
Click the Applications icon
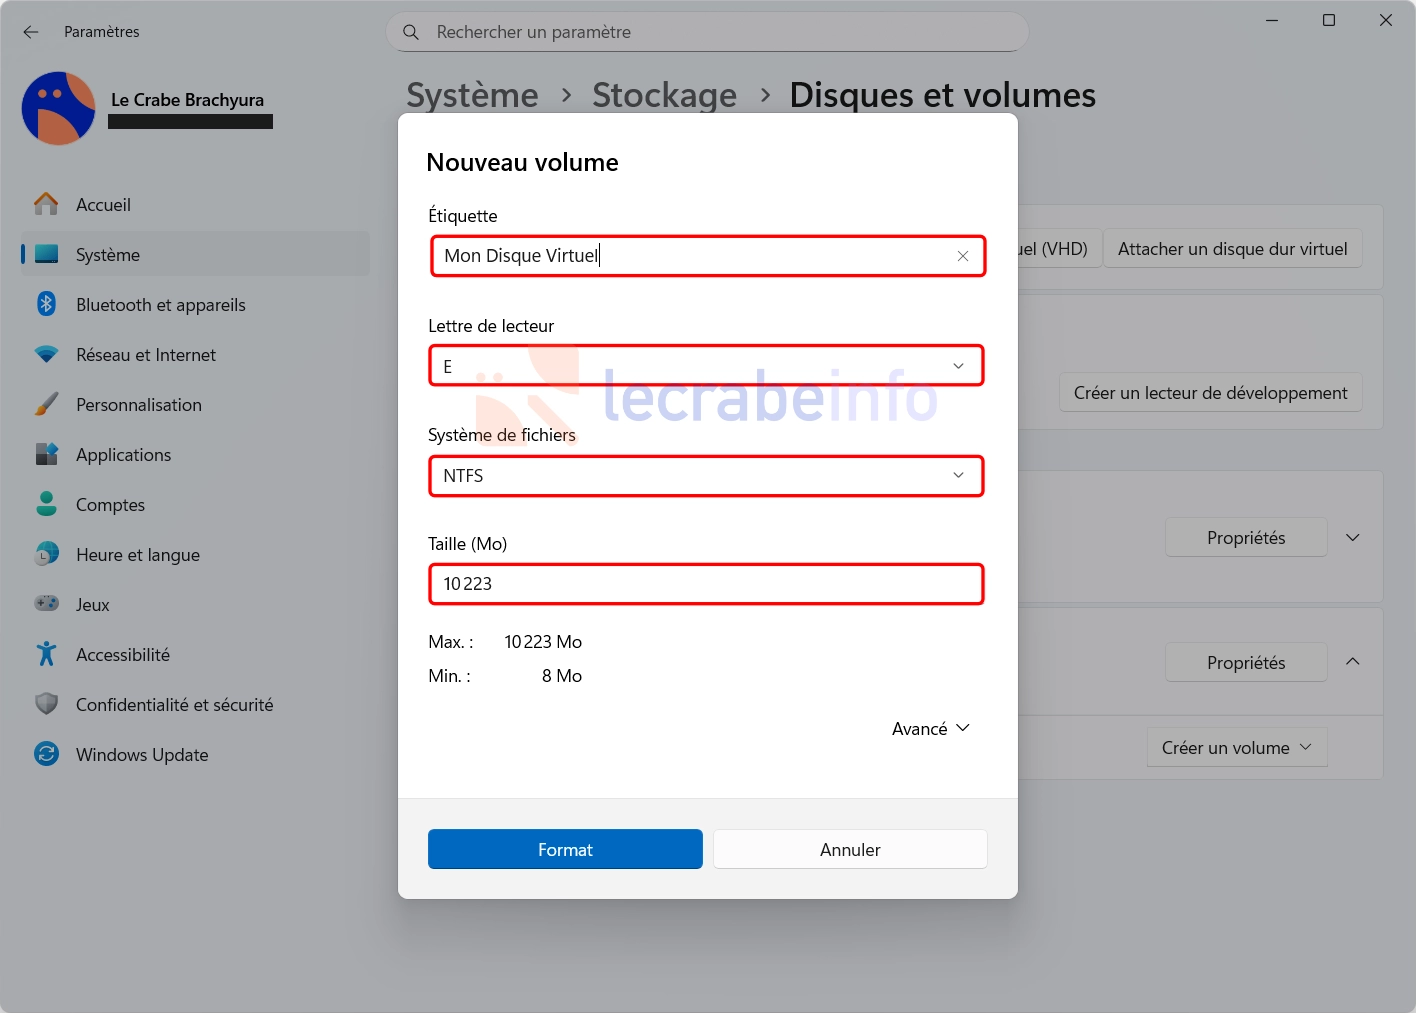(46, 454)
